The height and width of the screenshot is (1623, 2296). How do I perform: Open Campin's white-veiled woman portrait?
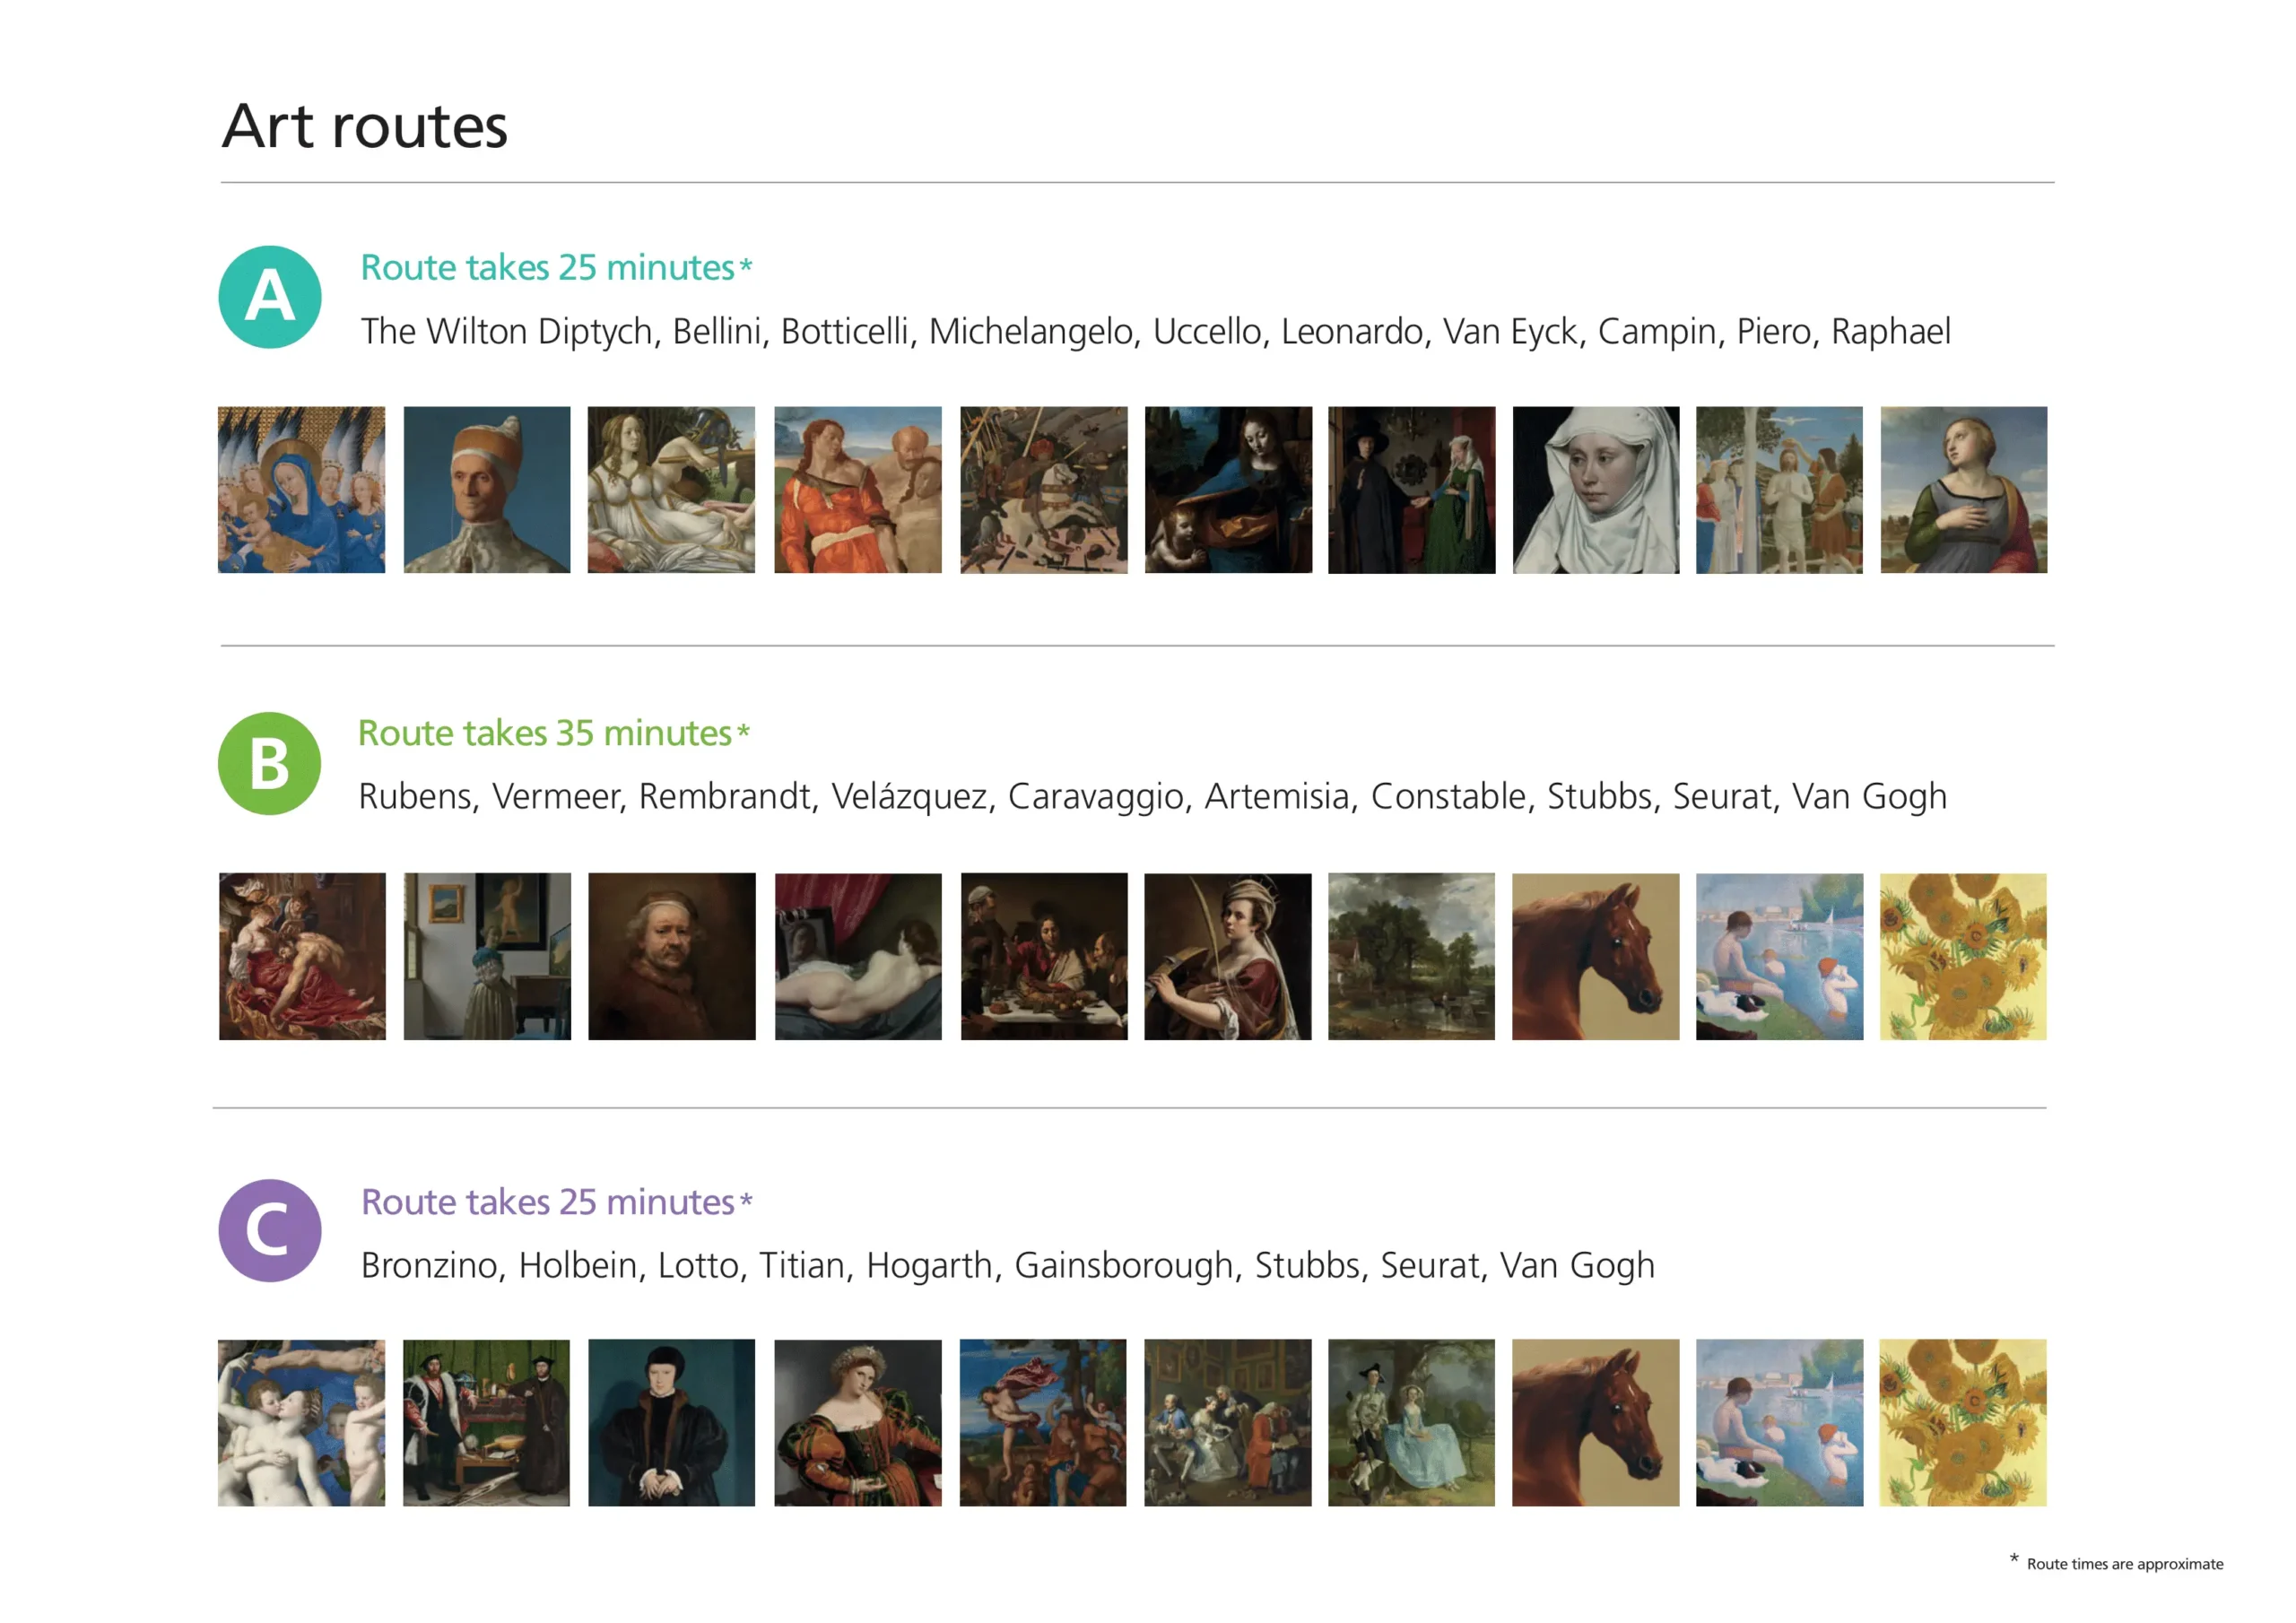point(1596,489)
